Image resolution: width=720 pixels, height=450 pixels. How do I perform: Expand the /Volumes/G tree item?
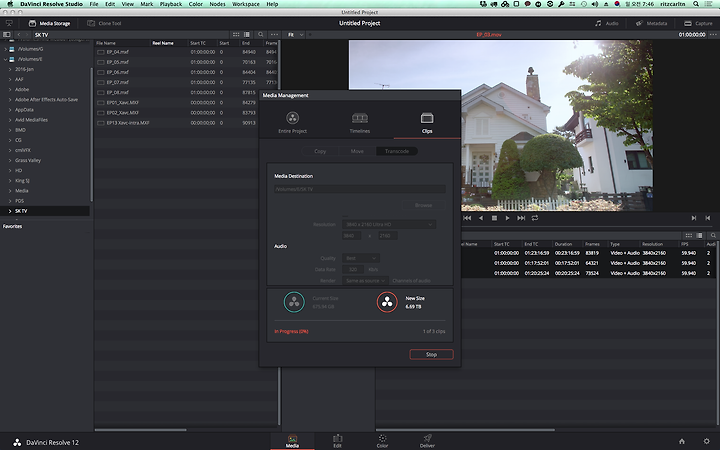tap(6, 49)
